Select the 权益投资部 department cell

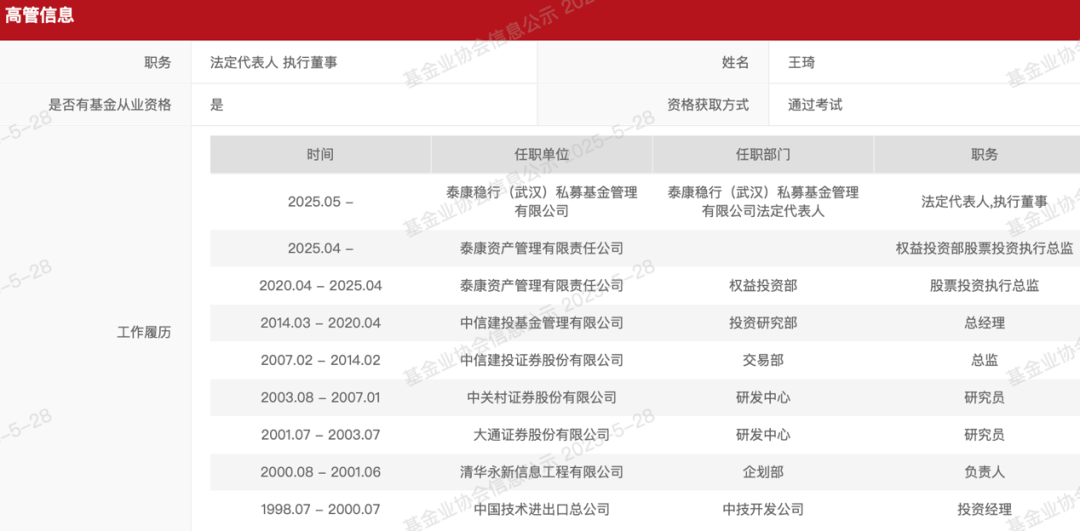pos(763,286)
